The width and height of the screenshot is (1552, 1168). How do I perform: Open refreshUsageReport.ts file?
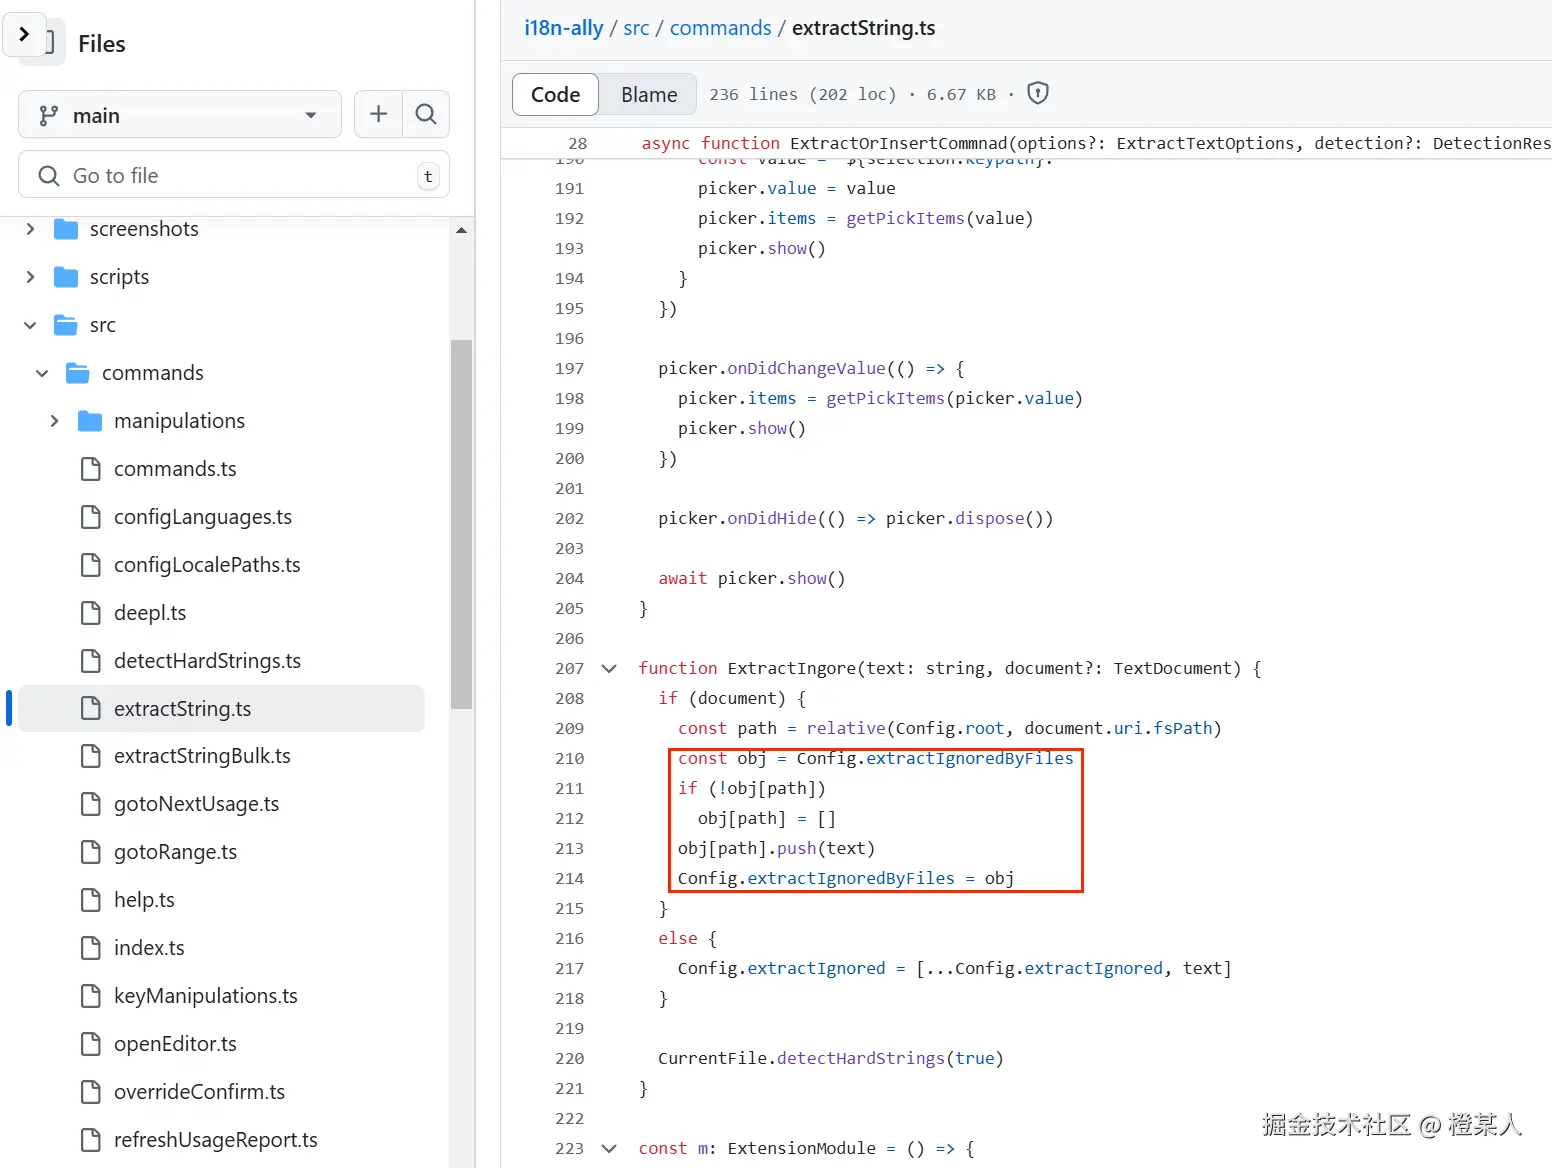point(216,1140)
